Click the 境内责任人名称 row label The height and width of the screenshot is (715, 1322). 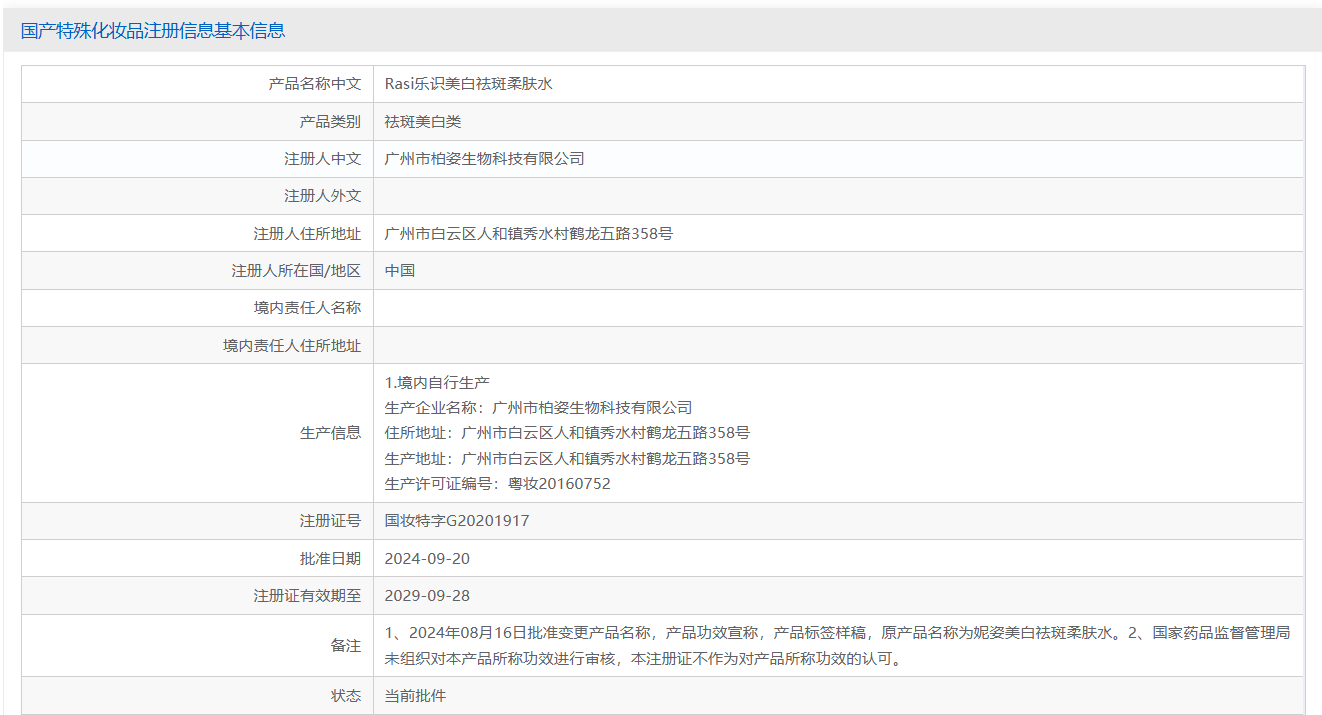(x=307, y=308)
